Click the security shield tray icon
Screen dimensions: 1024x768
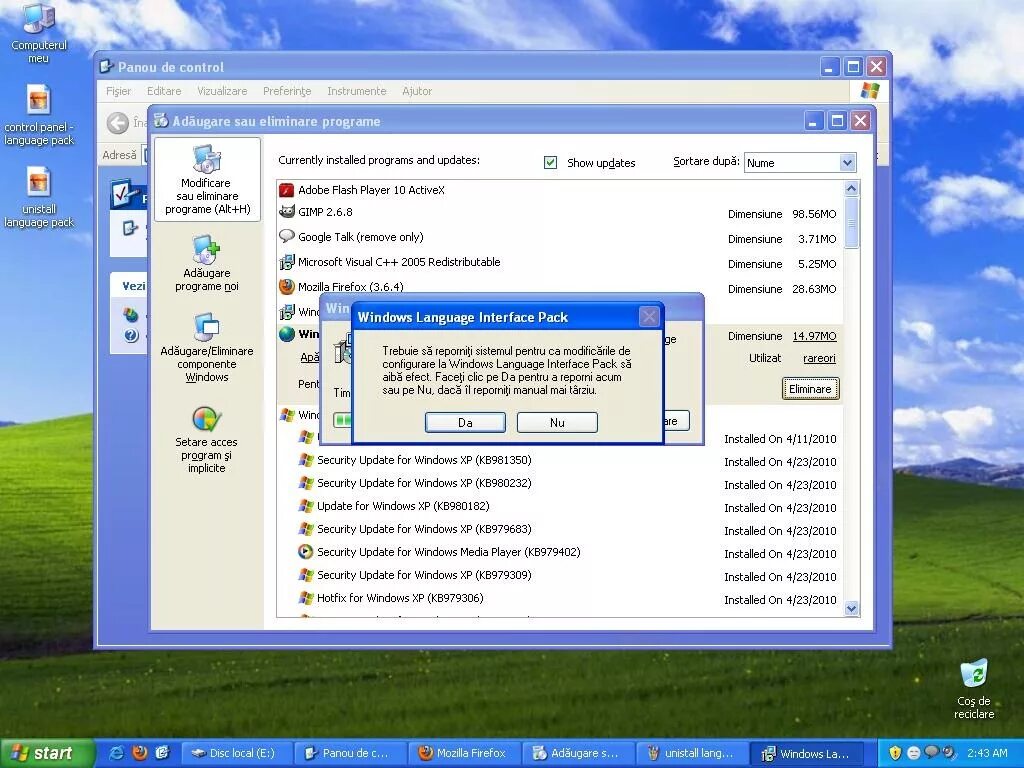pos(895,753)
